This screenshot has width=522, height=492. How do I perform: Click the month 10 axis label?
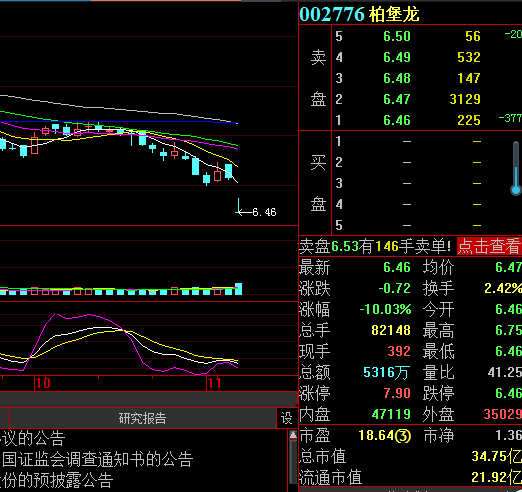click(x=43, y=383)
